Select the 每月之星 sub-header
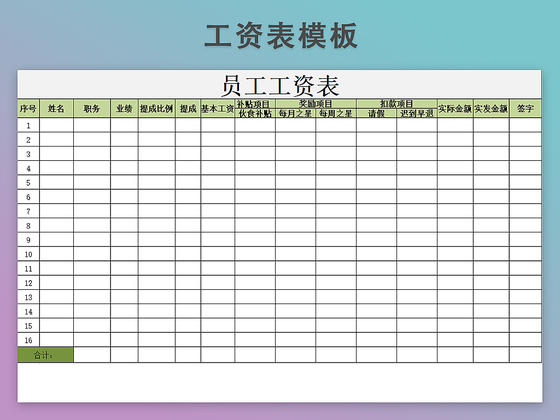Screen dimensions: 560x420 pyautogui.click(x=295, y=113)
